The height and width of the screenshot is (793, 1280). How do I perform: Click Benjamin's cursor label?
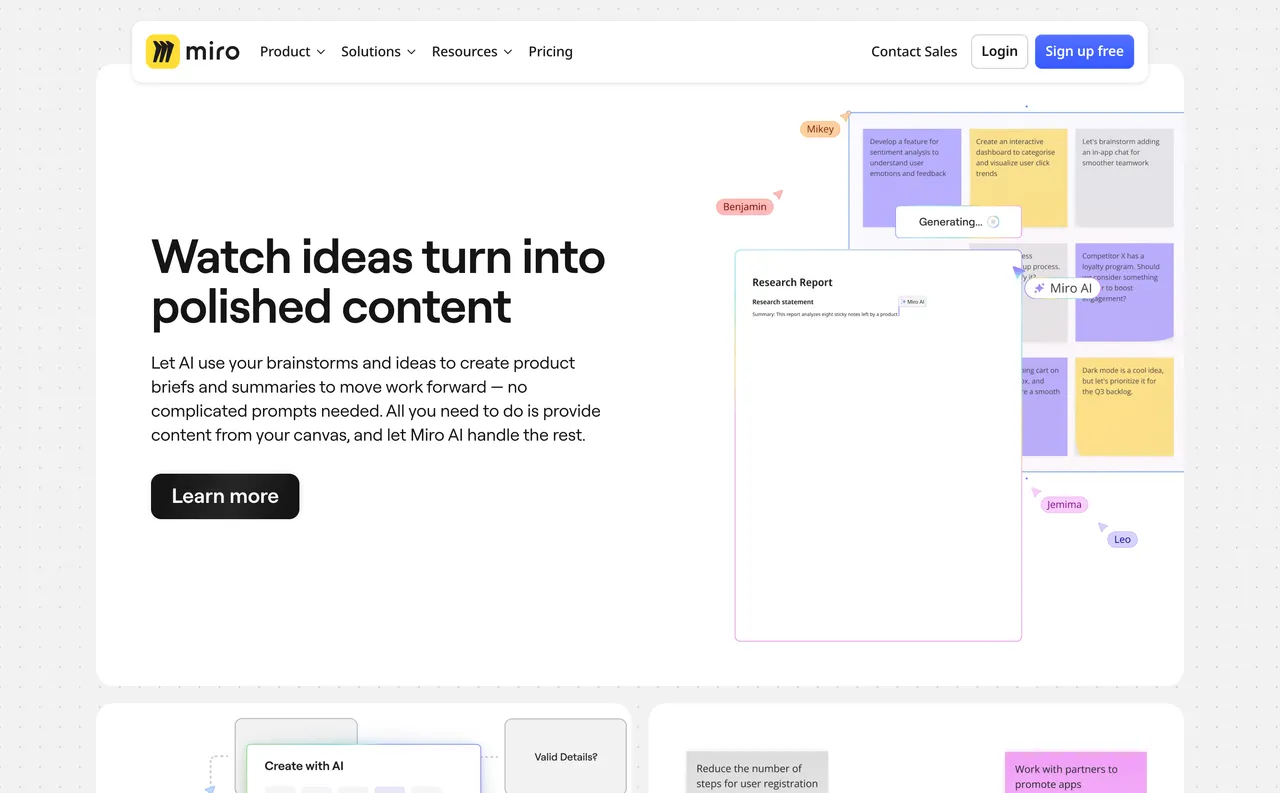744,206
